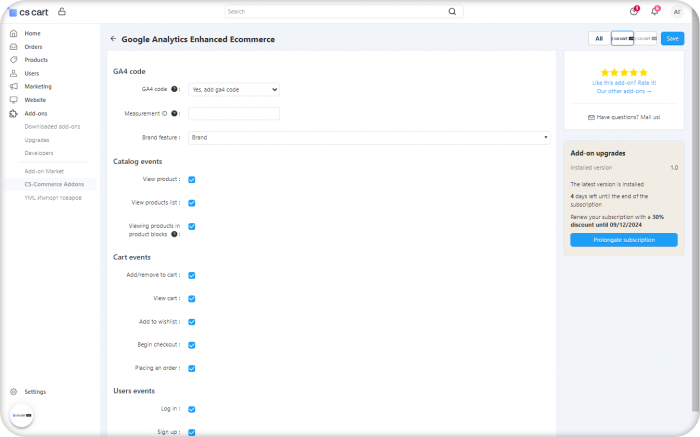The width and height of the screenshot is (700, 437).
Task: Toggle the View product checkbox
Action: 192,179
